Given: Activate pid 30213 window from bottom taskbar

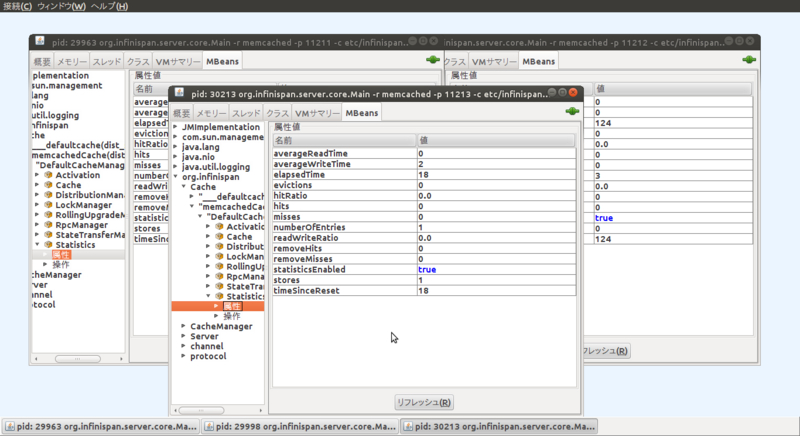Looking at the screenshot, I should coord(499,426).
